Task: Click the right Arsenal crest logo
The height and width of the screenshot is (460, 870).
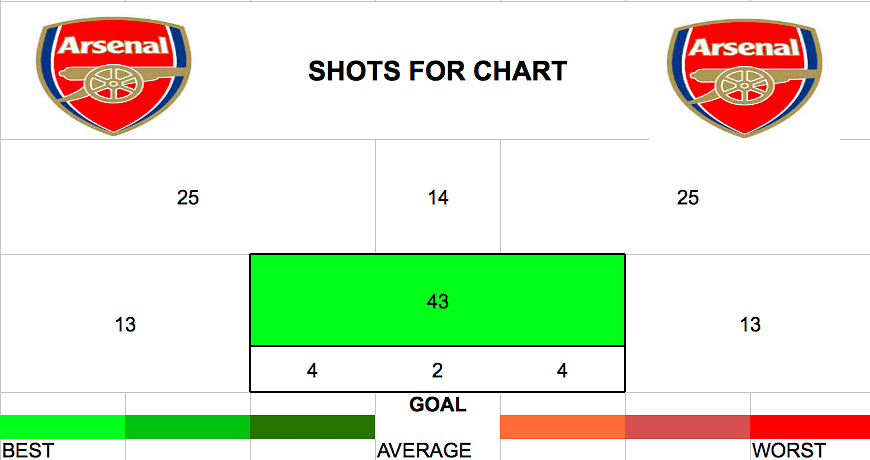Action: click(744, 78)
